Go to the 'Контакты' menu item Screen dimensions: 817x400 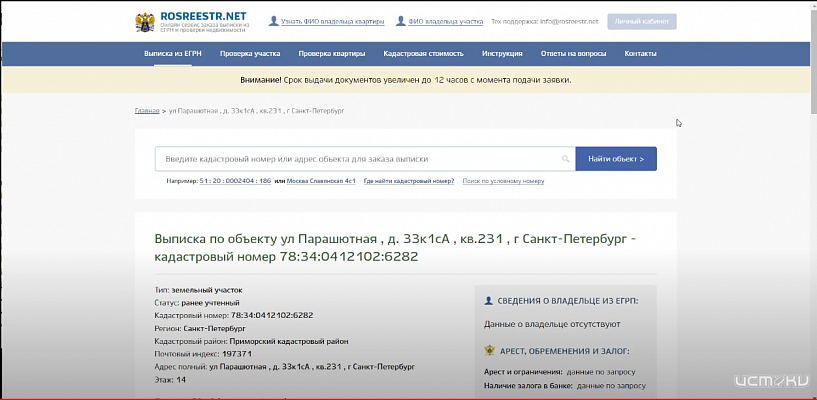pyautogui.click(x=640, y=54)
